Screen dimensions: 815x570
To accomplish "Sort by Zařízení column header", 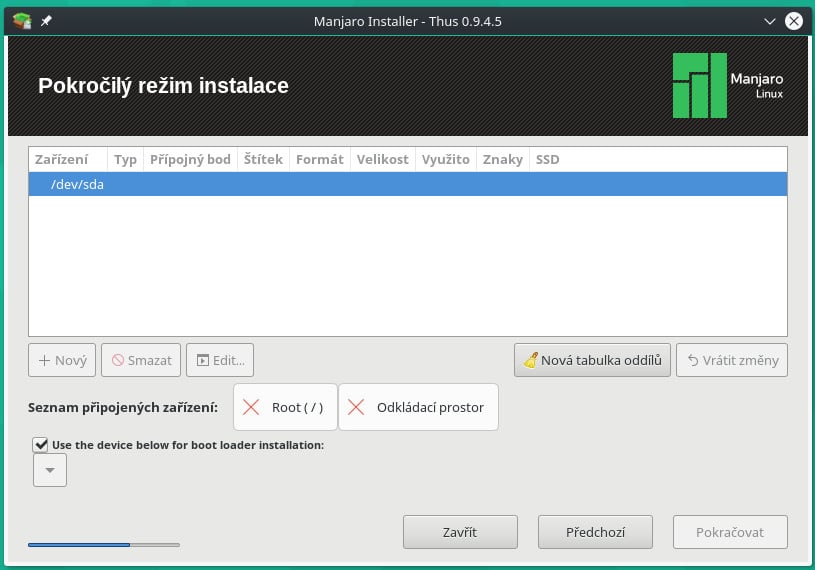I will pos(68,160).
